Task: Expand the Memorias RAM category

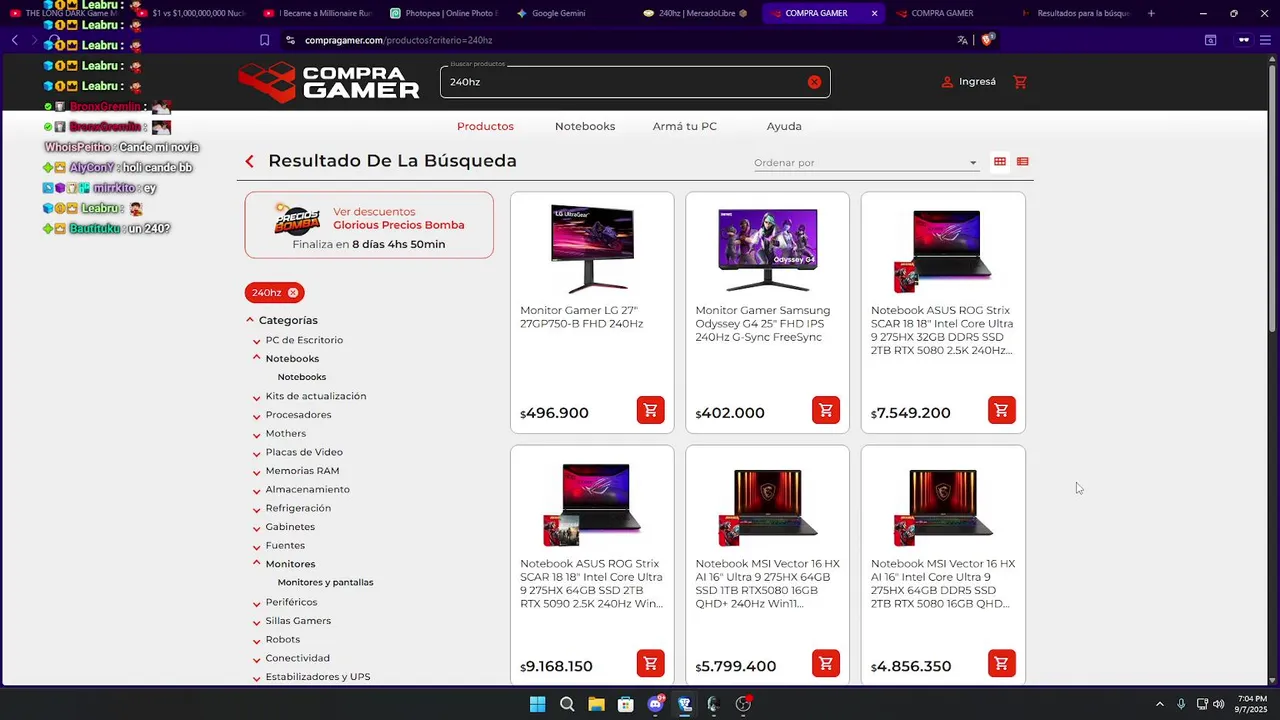Action: coord(257,472)
